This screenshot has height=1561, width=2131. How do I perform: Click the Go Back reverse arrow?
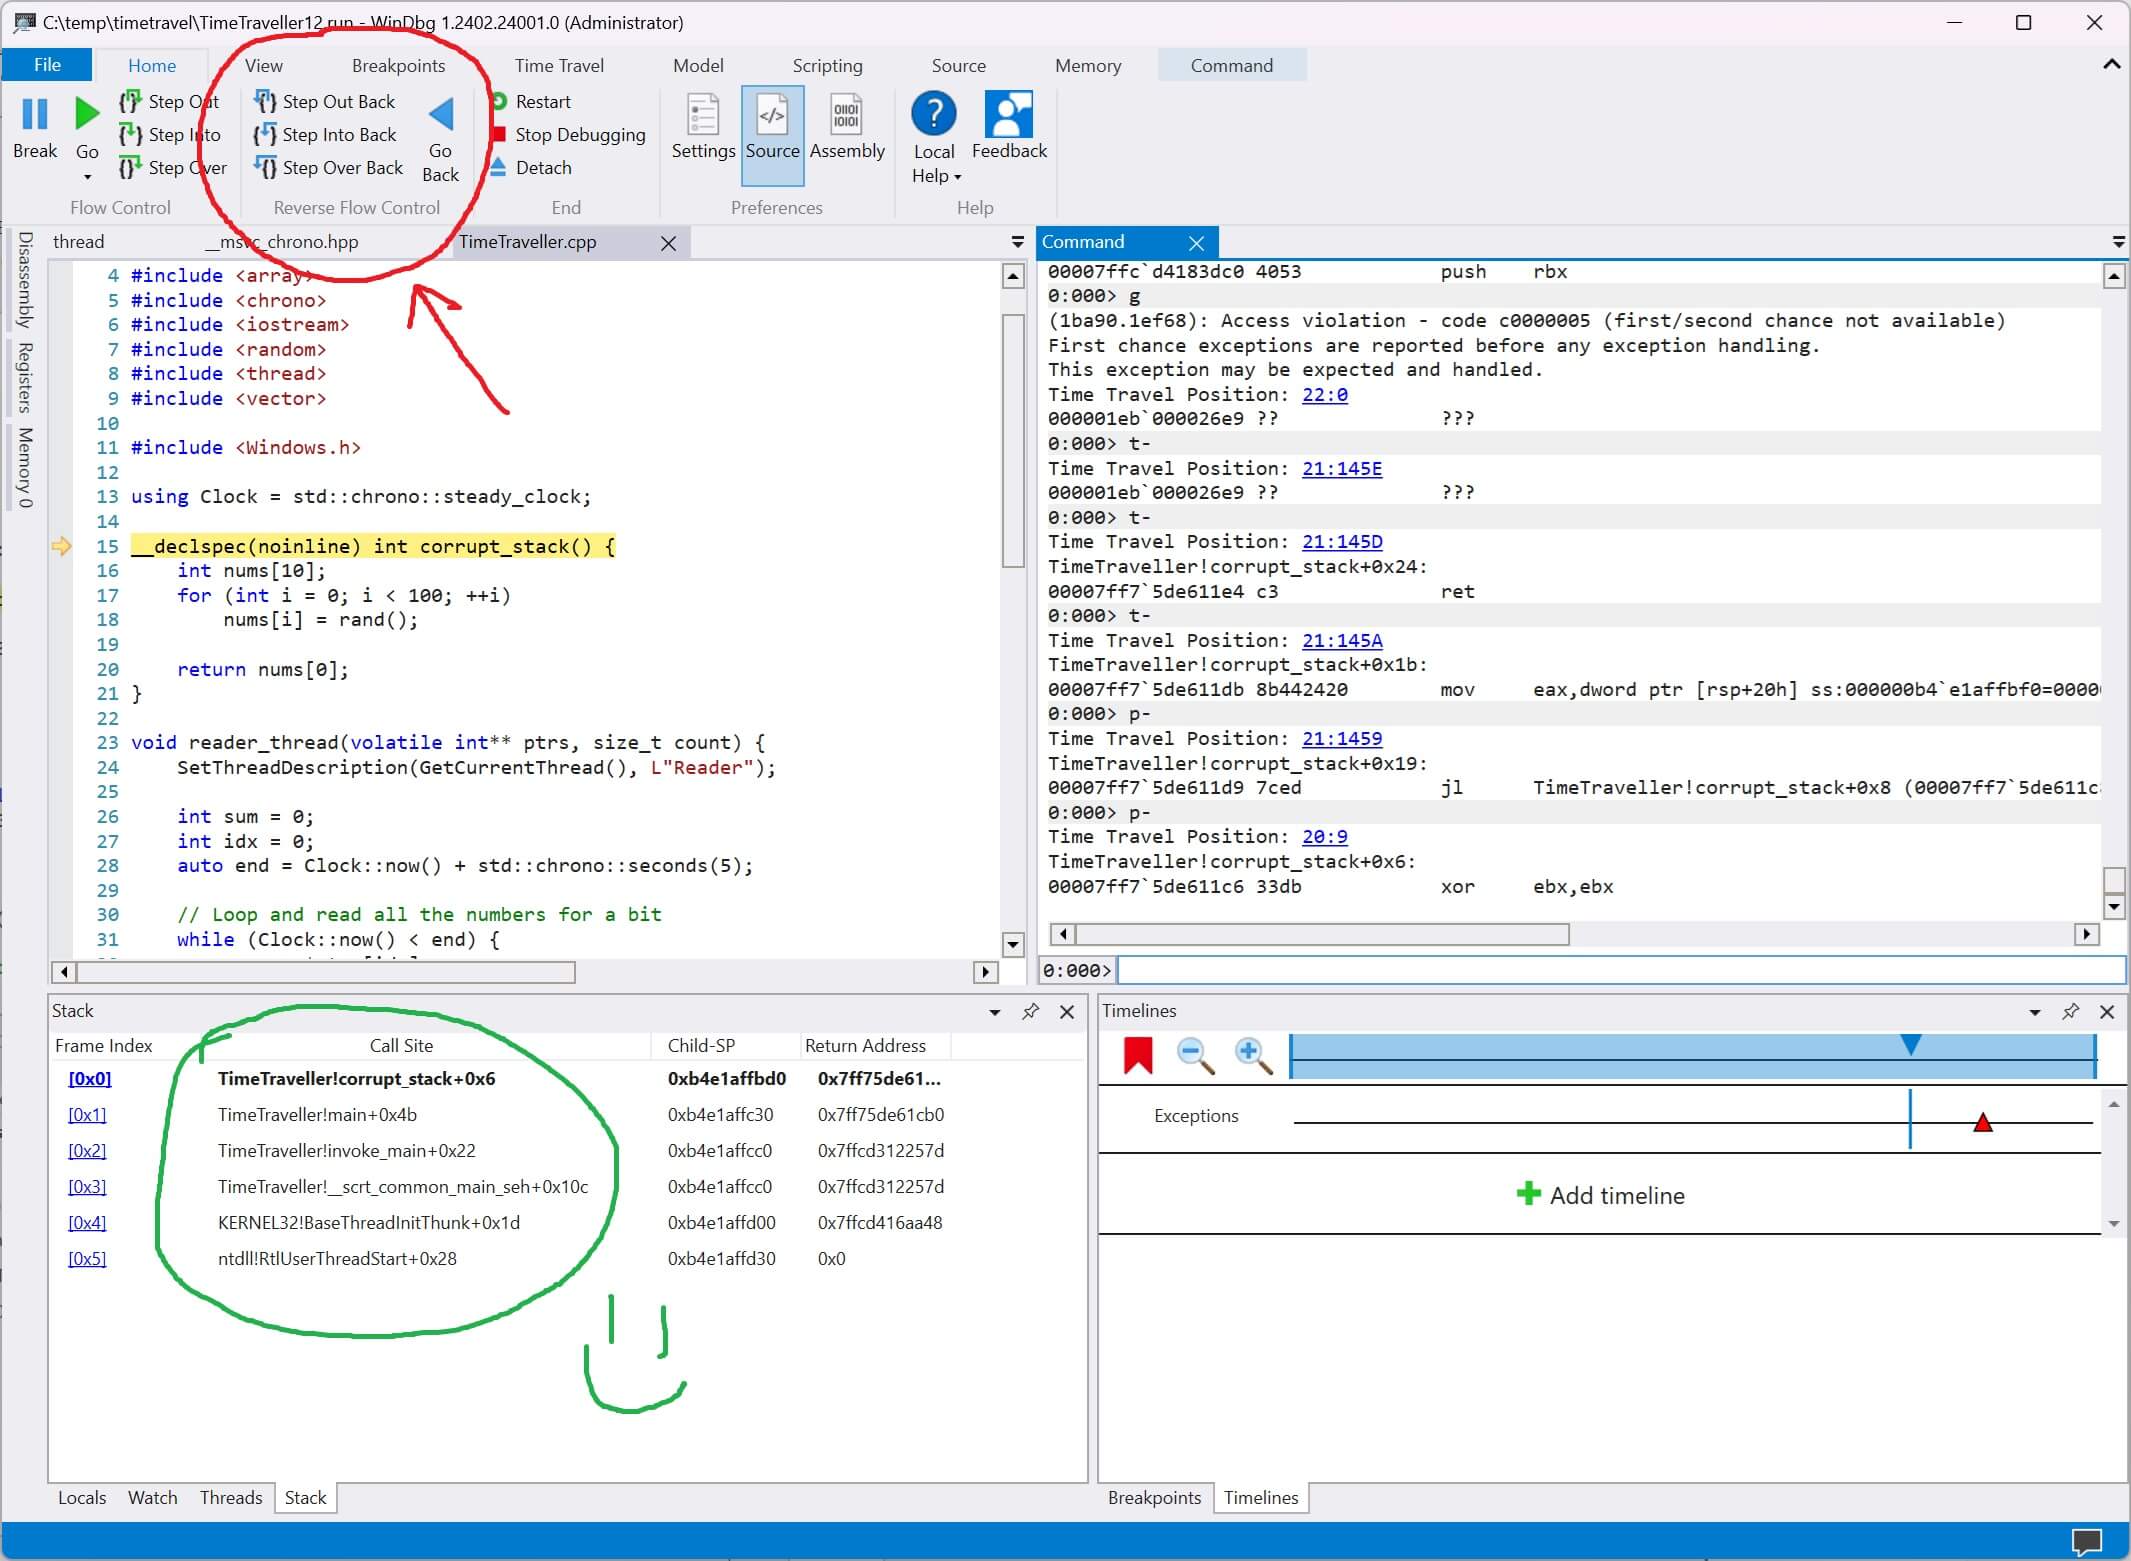[441, 116]
